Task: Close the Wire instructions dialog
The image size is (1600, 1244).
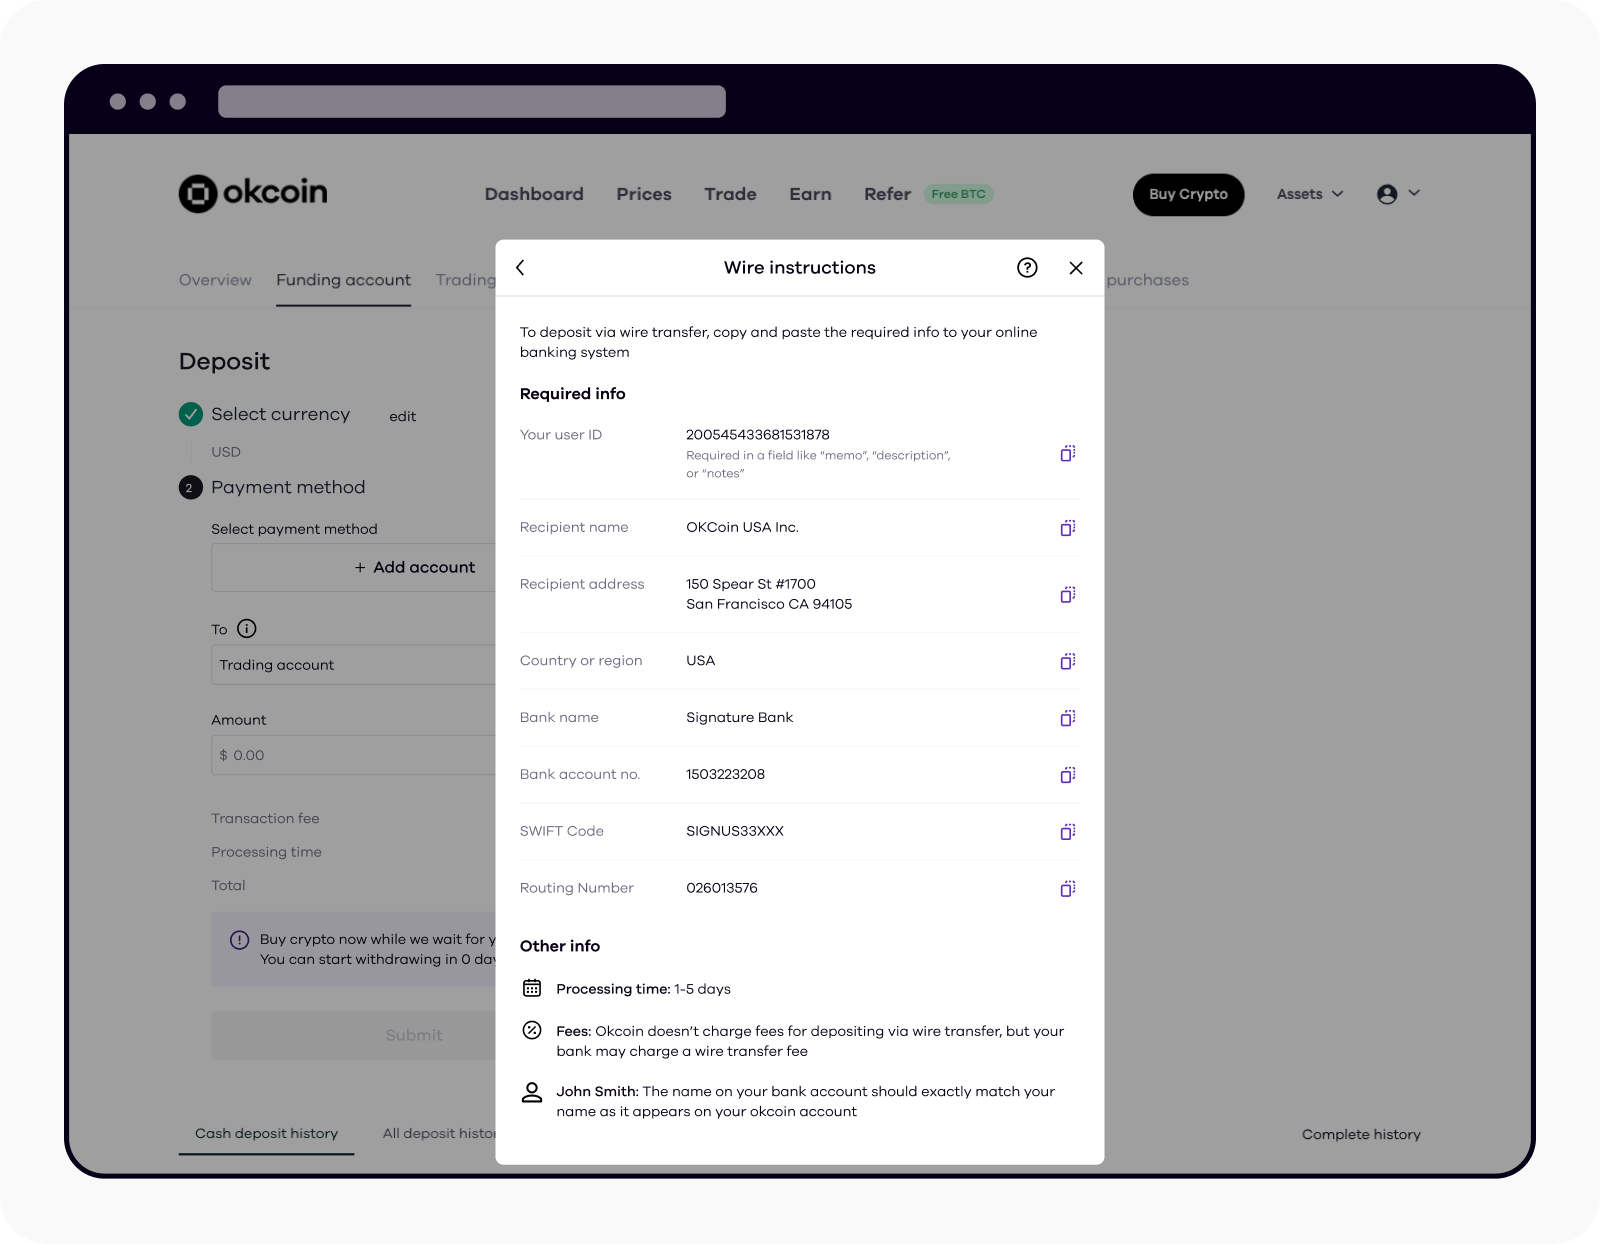Action: 1076,267
